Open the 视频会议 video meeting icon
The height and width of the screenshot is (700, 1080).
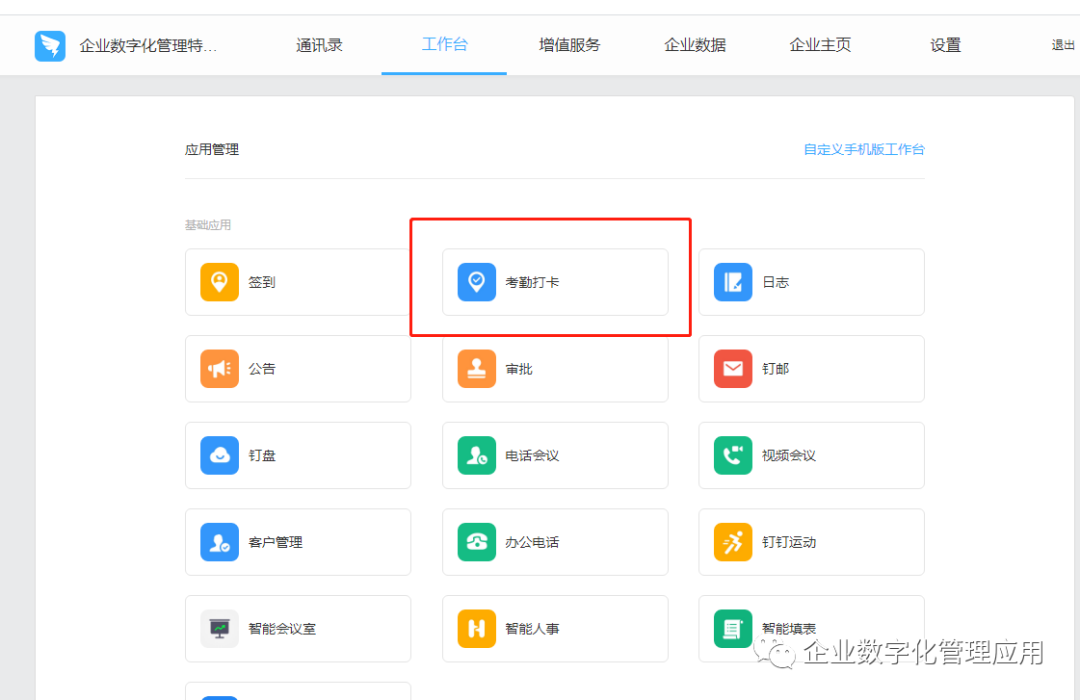coord(733,455)
